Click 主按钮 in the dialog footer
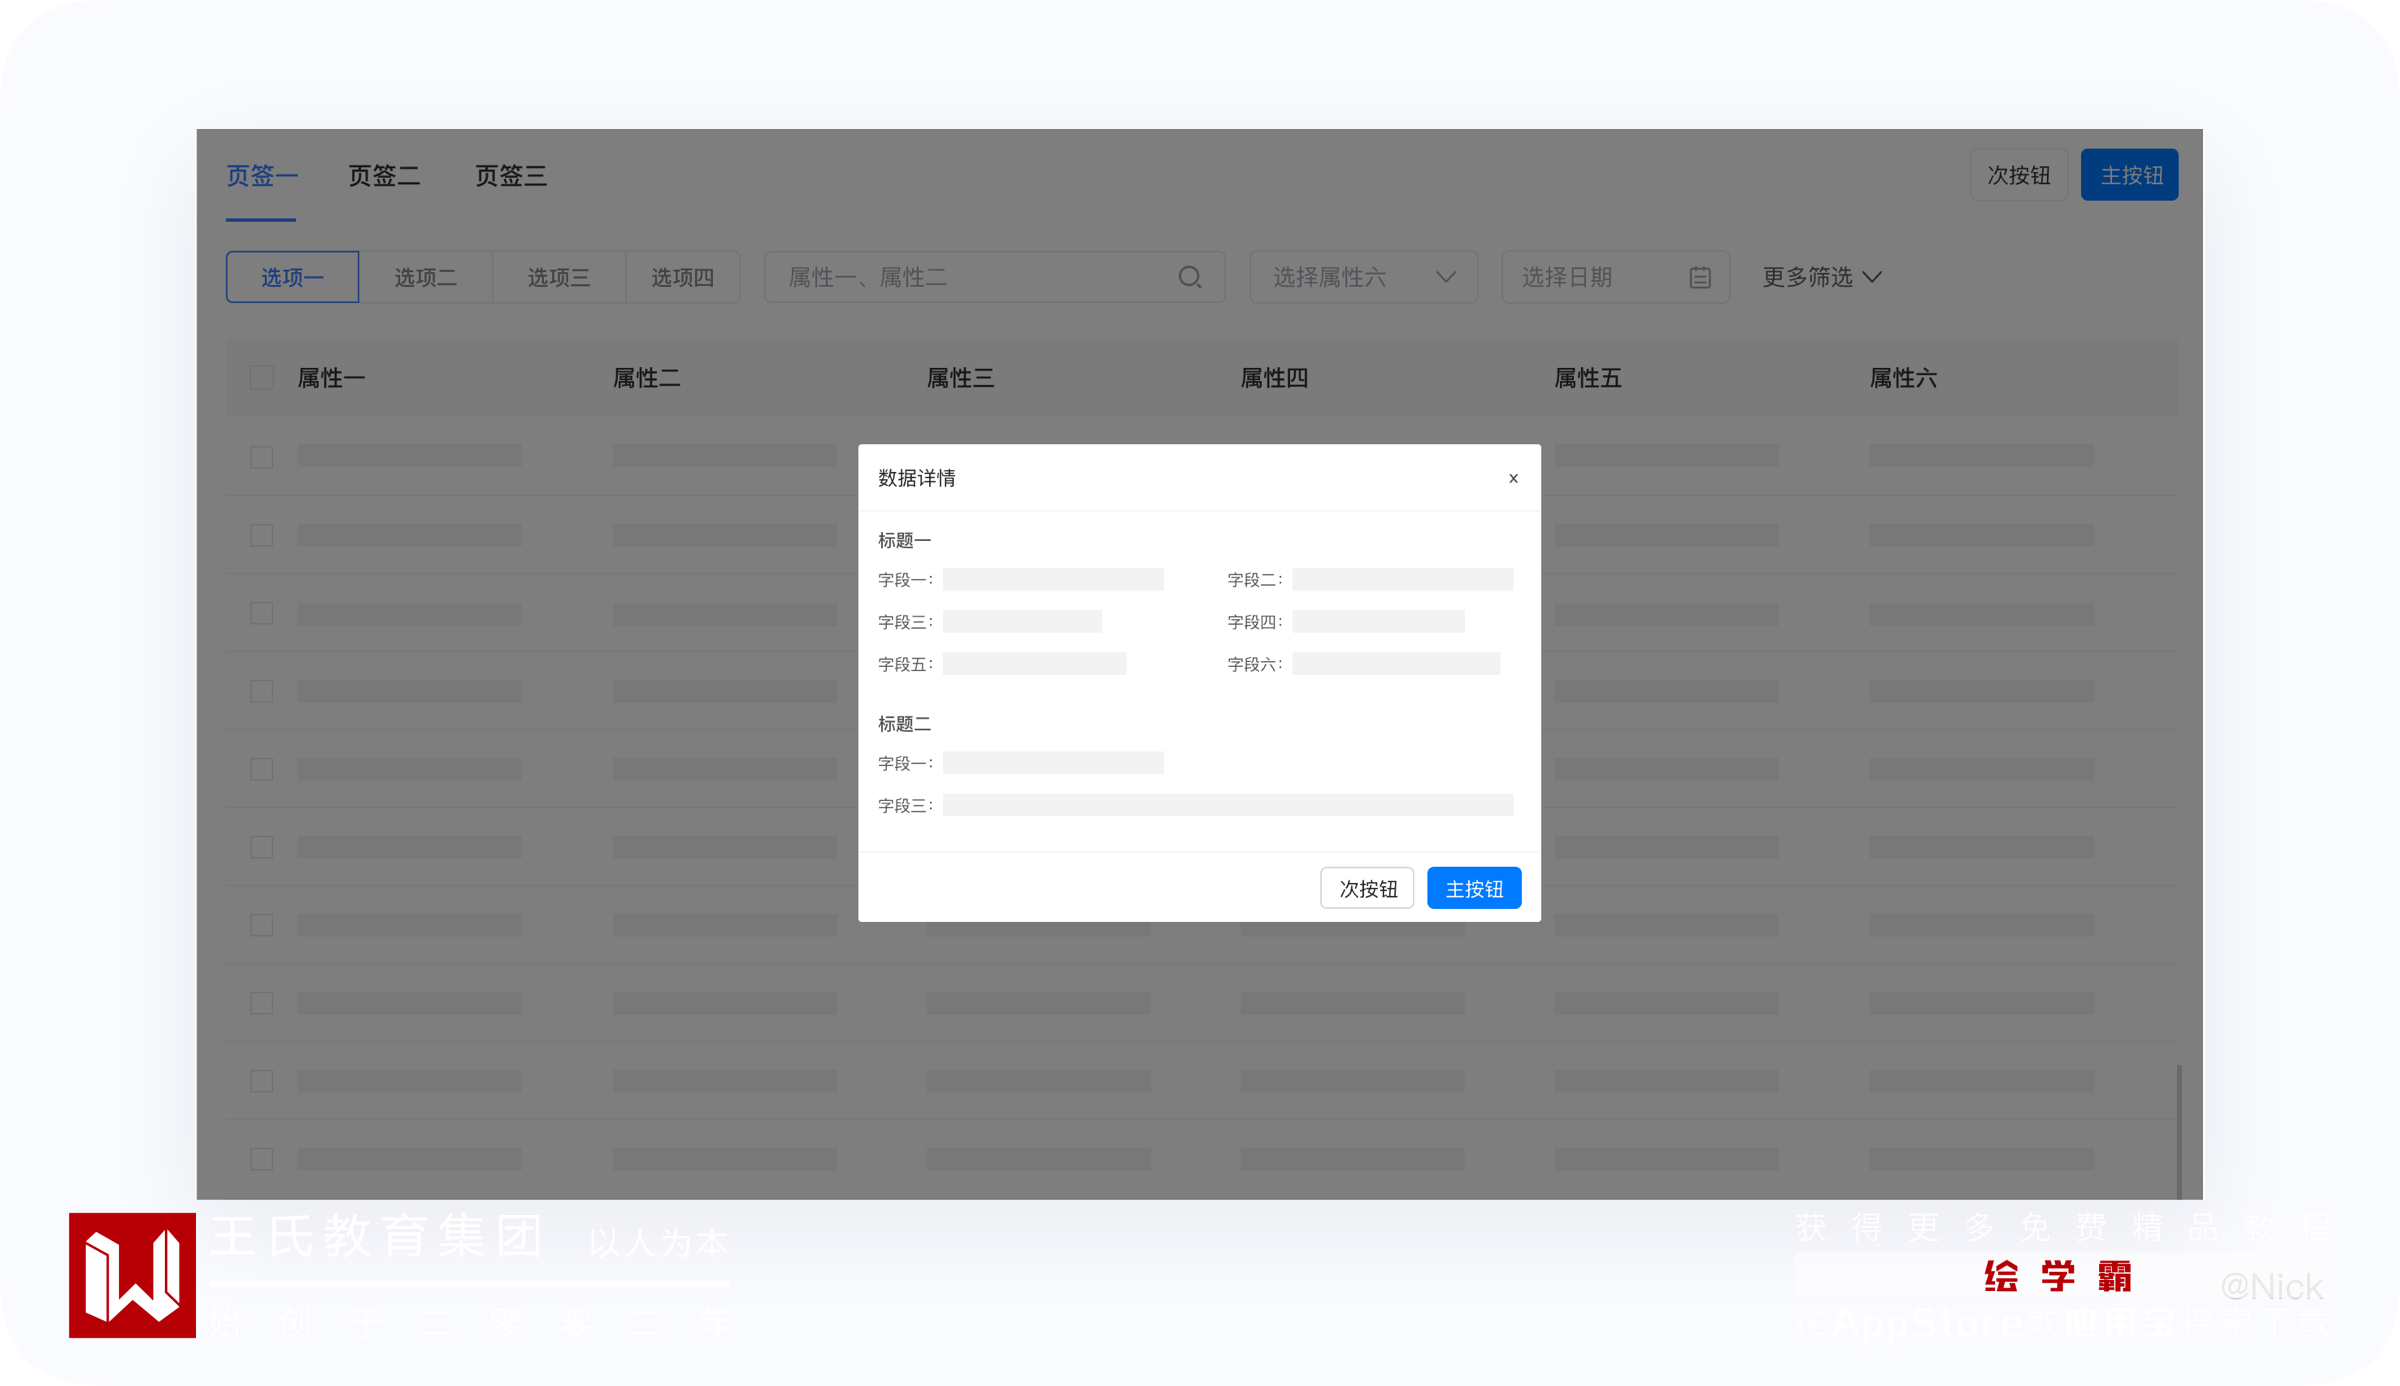The width and height of the screenshot is (2400, 1386). (x=1473, y=888)
